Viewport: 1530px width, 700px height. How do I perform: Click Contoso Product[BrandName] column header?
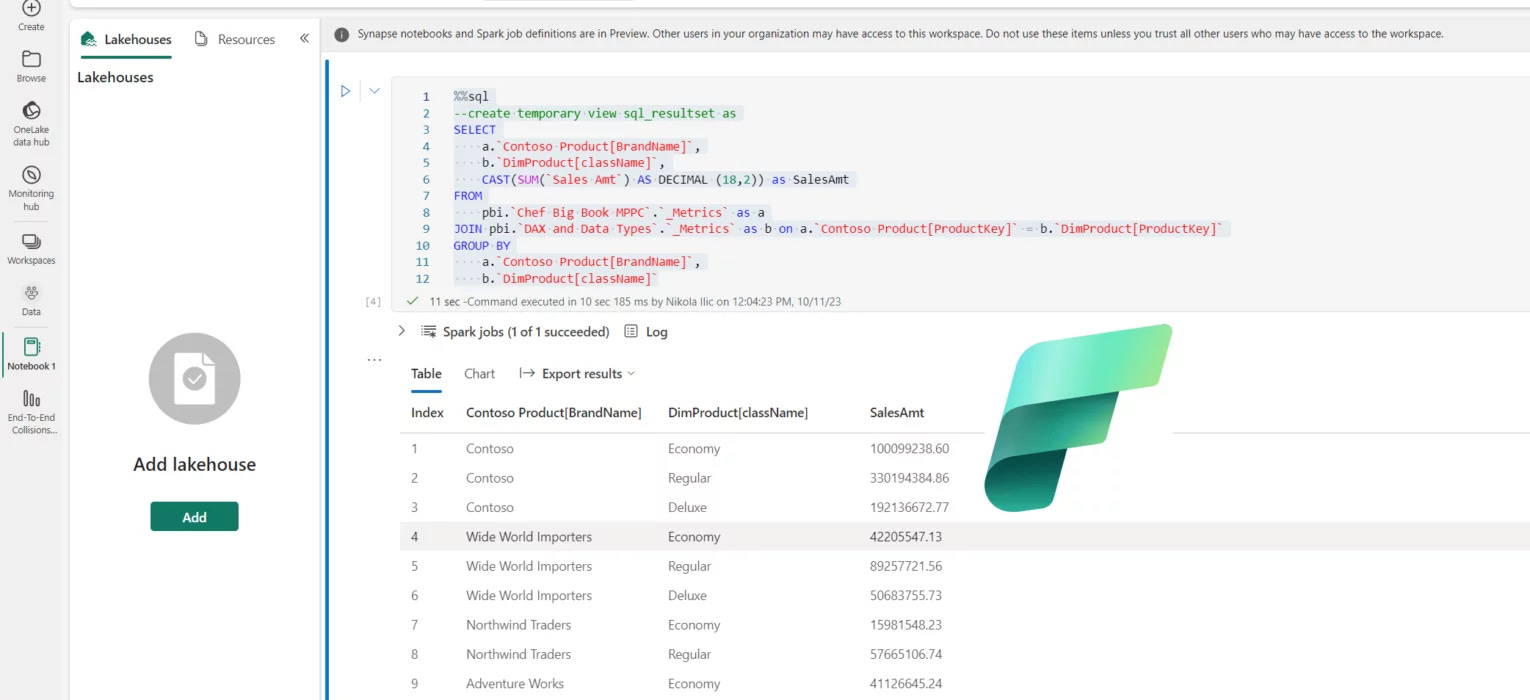point(553,412)
